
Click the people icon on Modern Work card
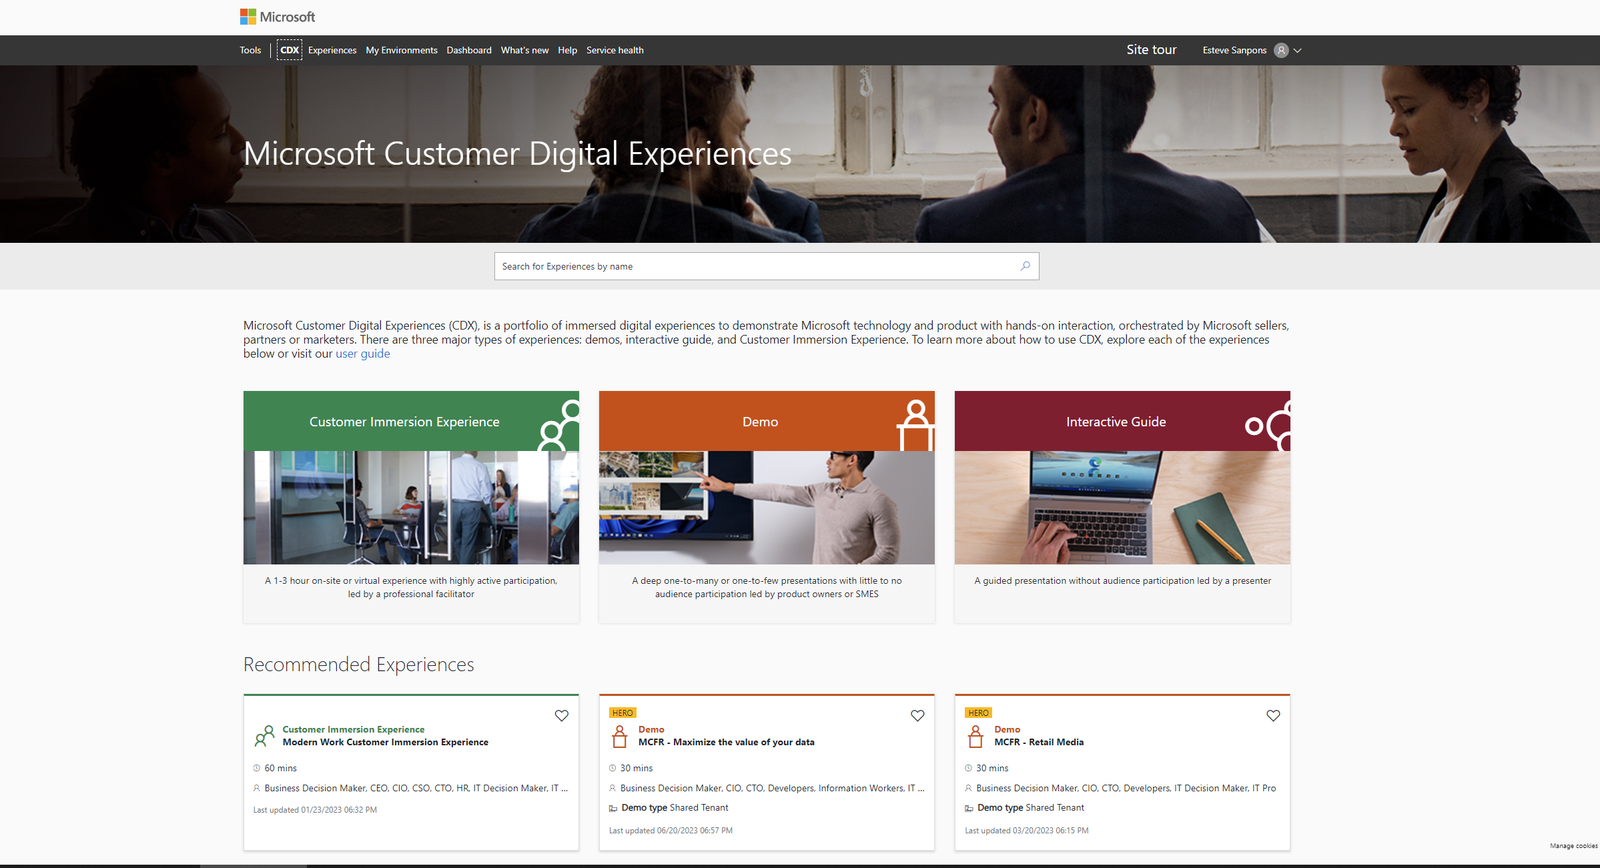tap(264, 737)
